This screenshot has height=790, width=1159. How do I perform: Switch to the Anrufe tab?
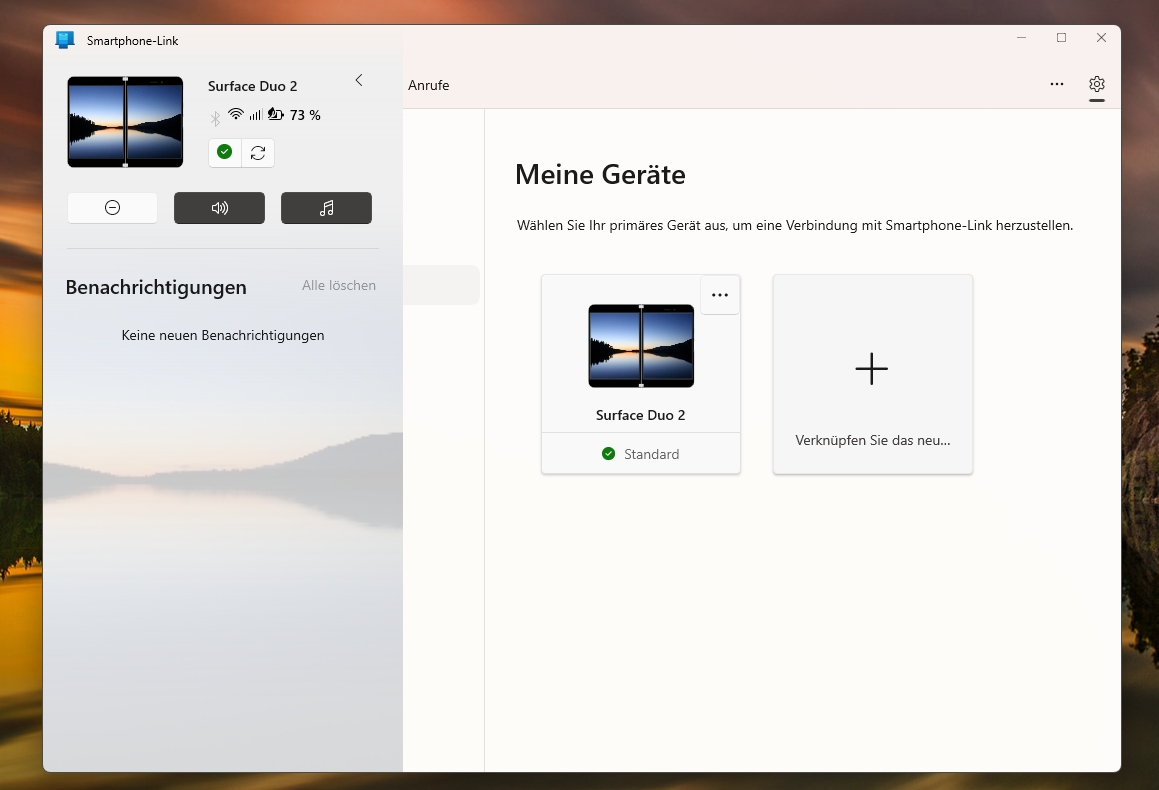pos(429,85)
